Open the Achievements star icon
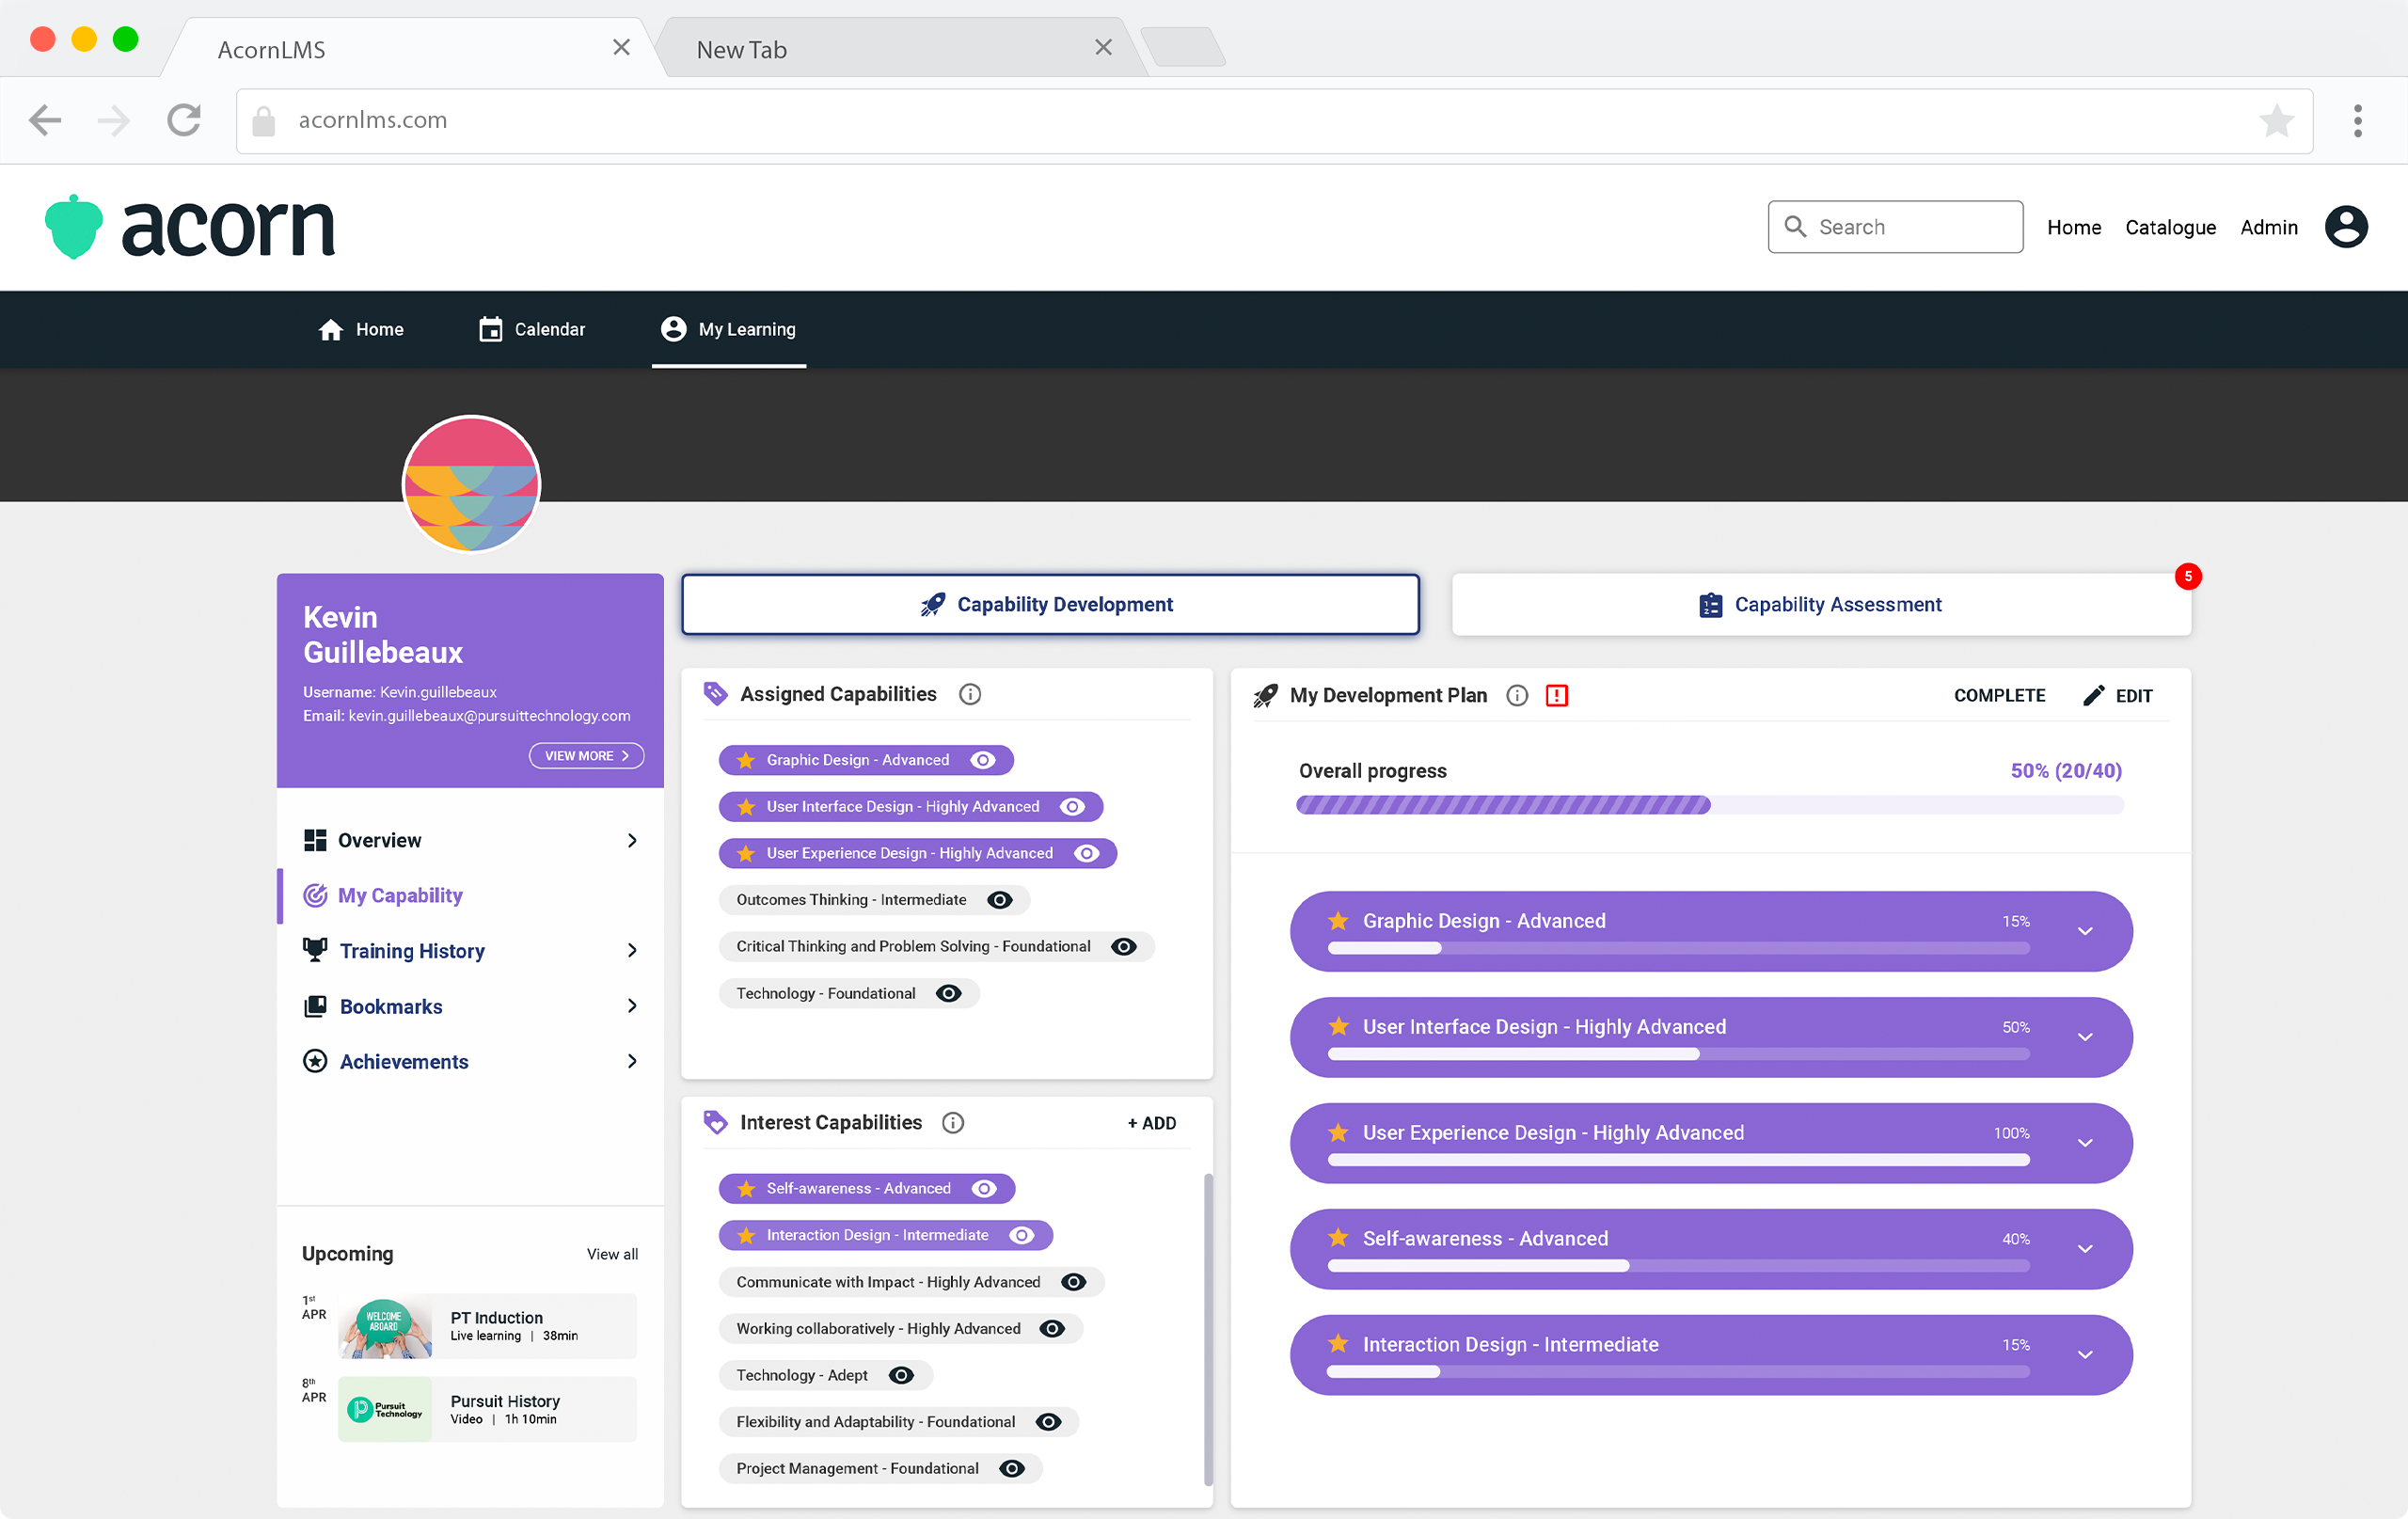The height and width of the screenshot is (1519, 2408). click(x=314, y=1061)
